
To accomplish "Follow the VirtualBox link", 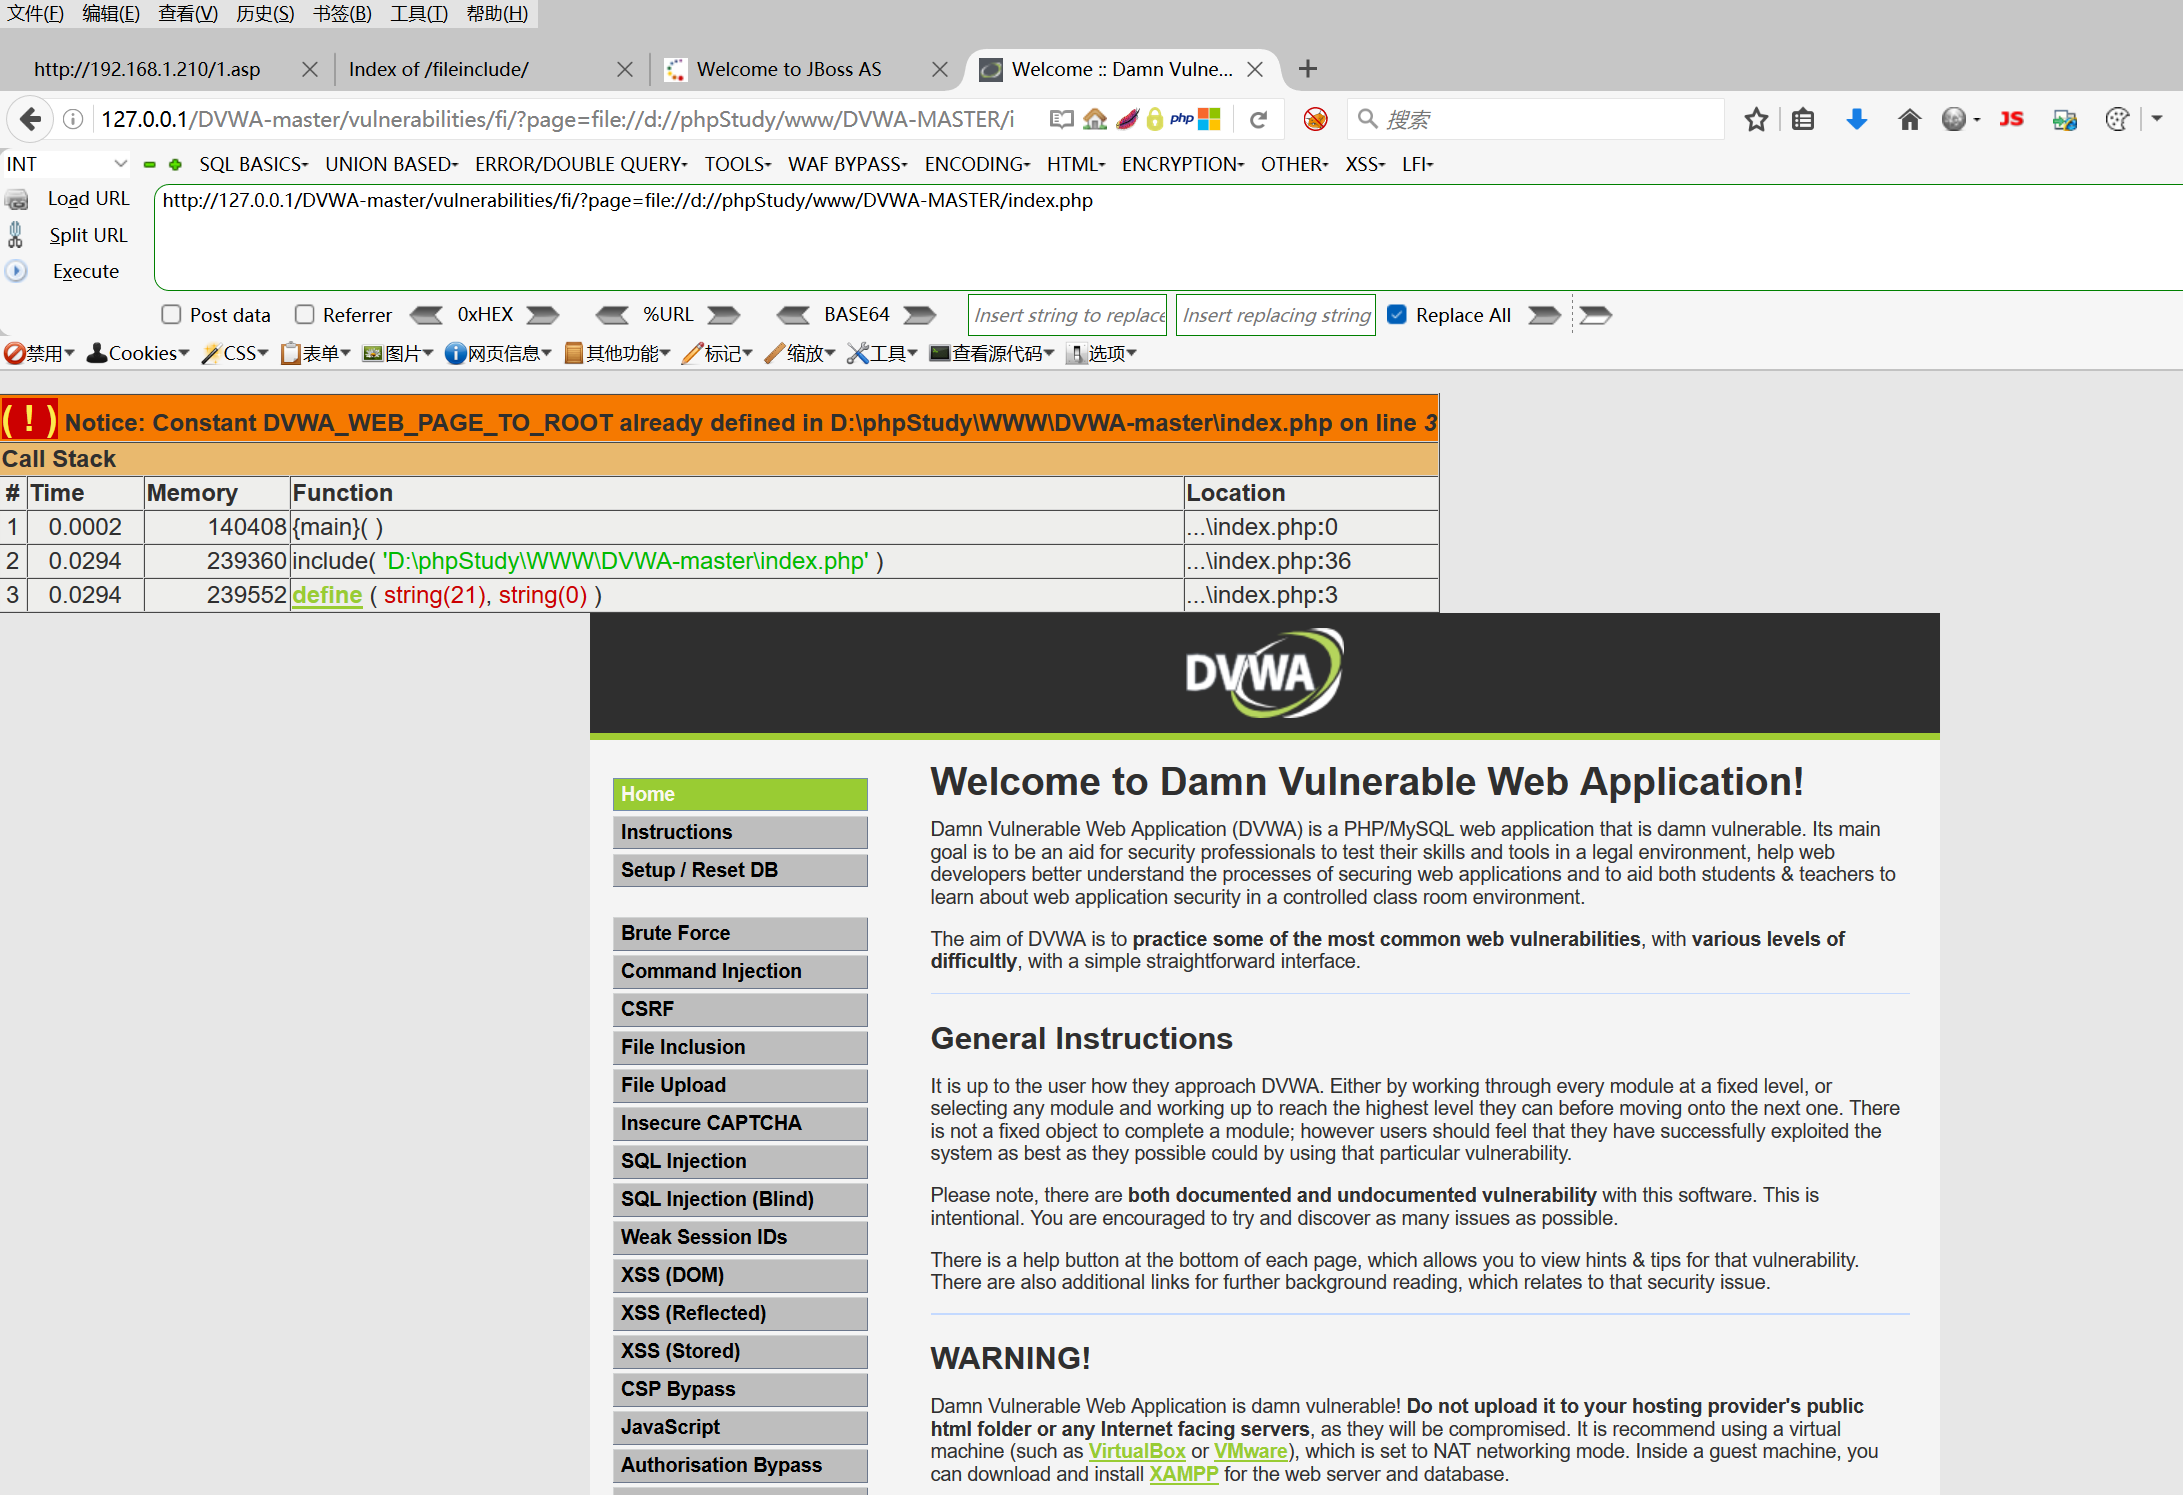I will pos(1136,1451).
